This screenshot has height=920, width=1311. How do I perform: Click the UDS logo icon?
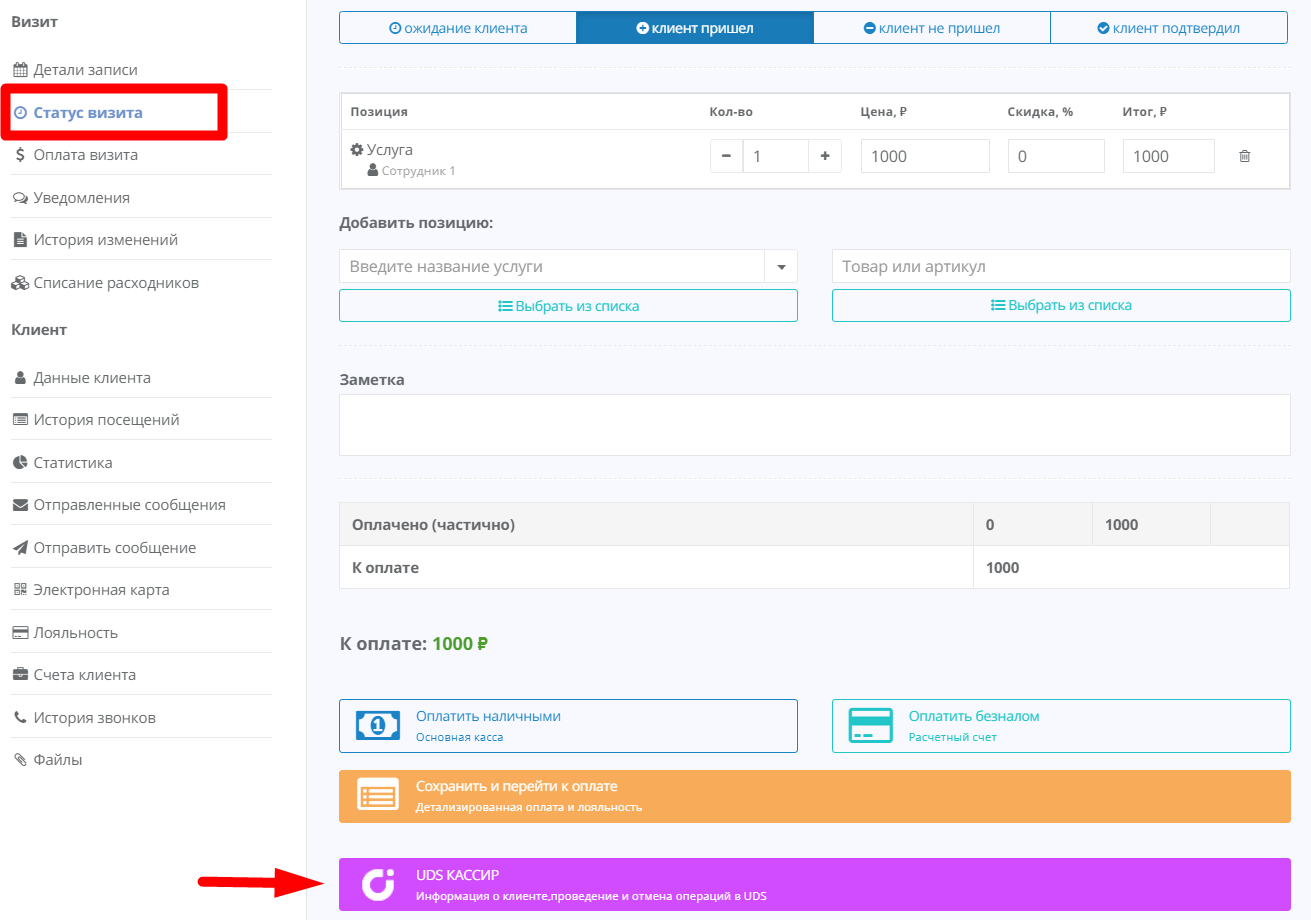click(x=378, y=884)
